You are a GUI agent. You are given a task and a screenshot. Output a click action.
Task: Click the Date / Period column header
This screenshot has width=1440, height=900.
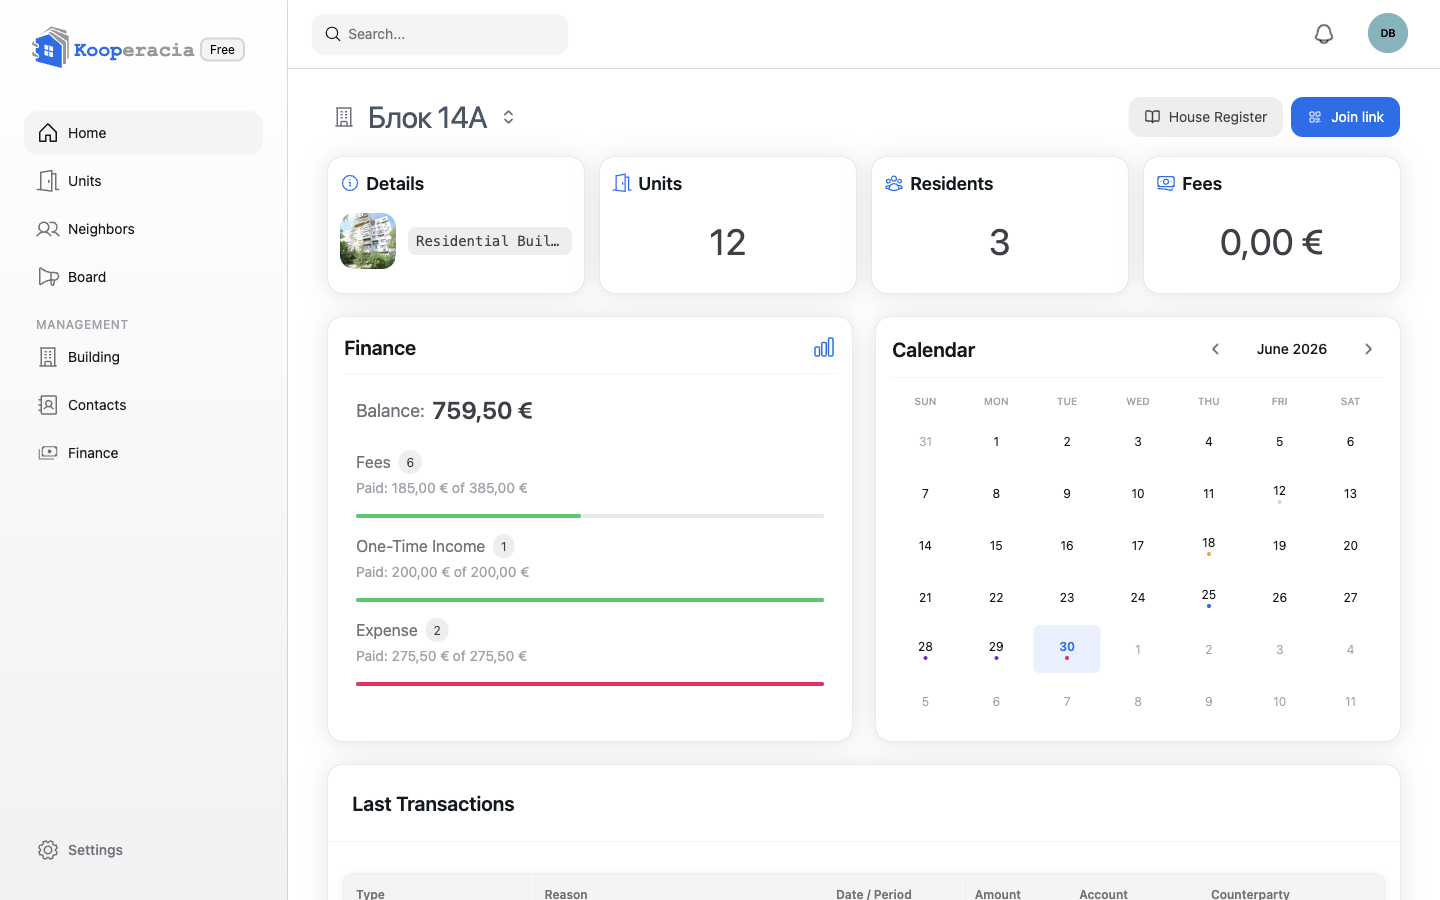coord(874,893)
